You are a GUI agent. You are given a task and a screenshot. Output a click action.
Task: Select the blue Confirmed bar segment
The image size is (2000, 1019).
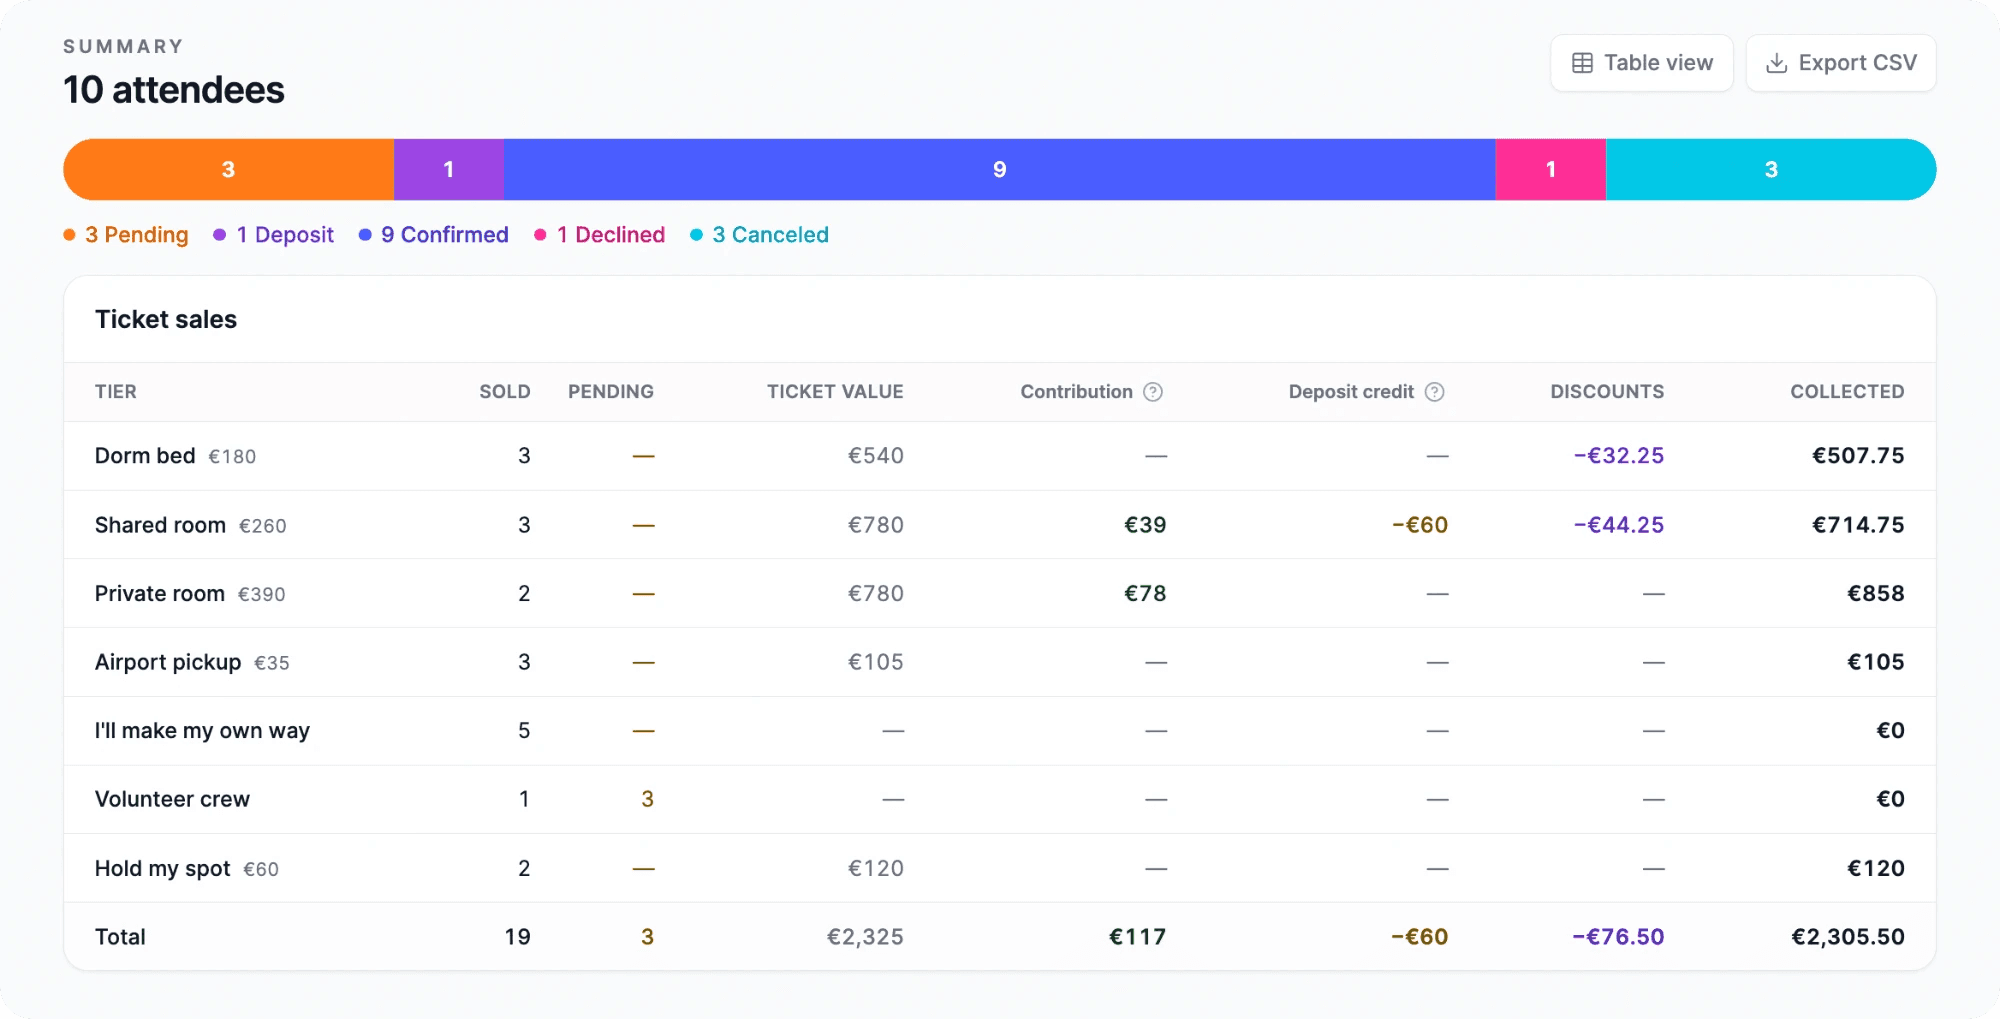[999, 170]
